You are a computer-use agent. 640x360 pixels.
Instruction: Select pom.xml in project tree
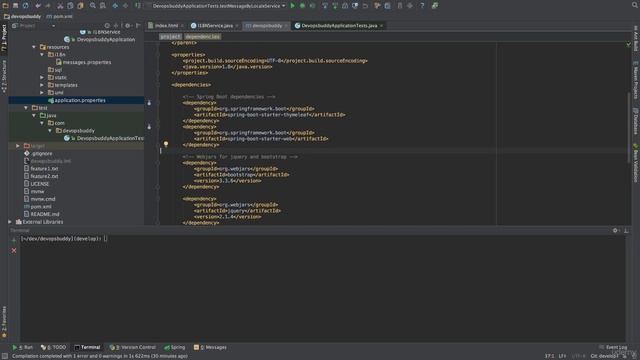point(38,207)
